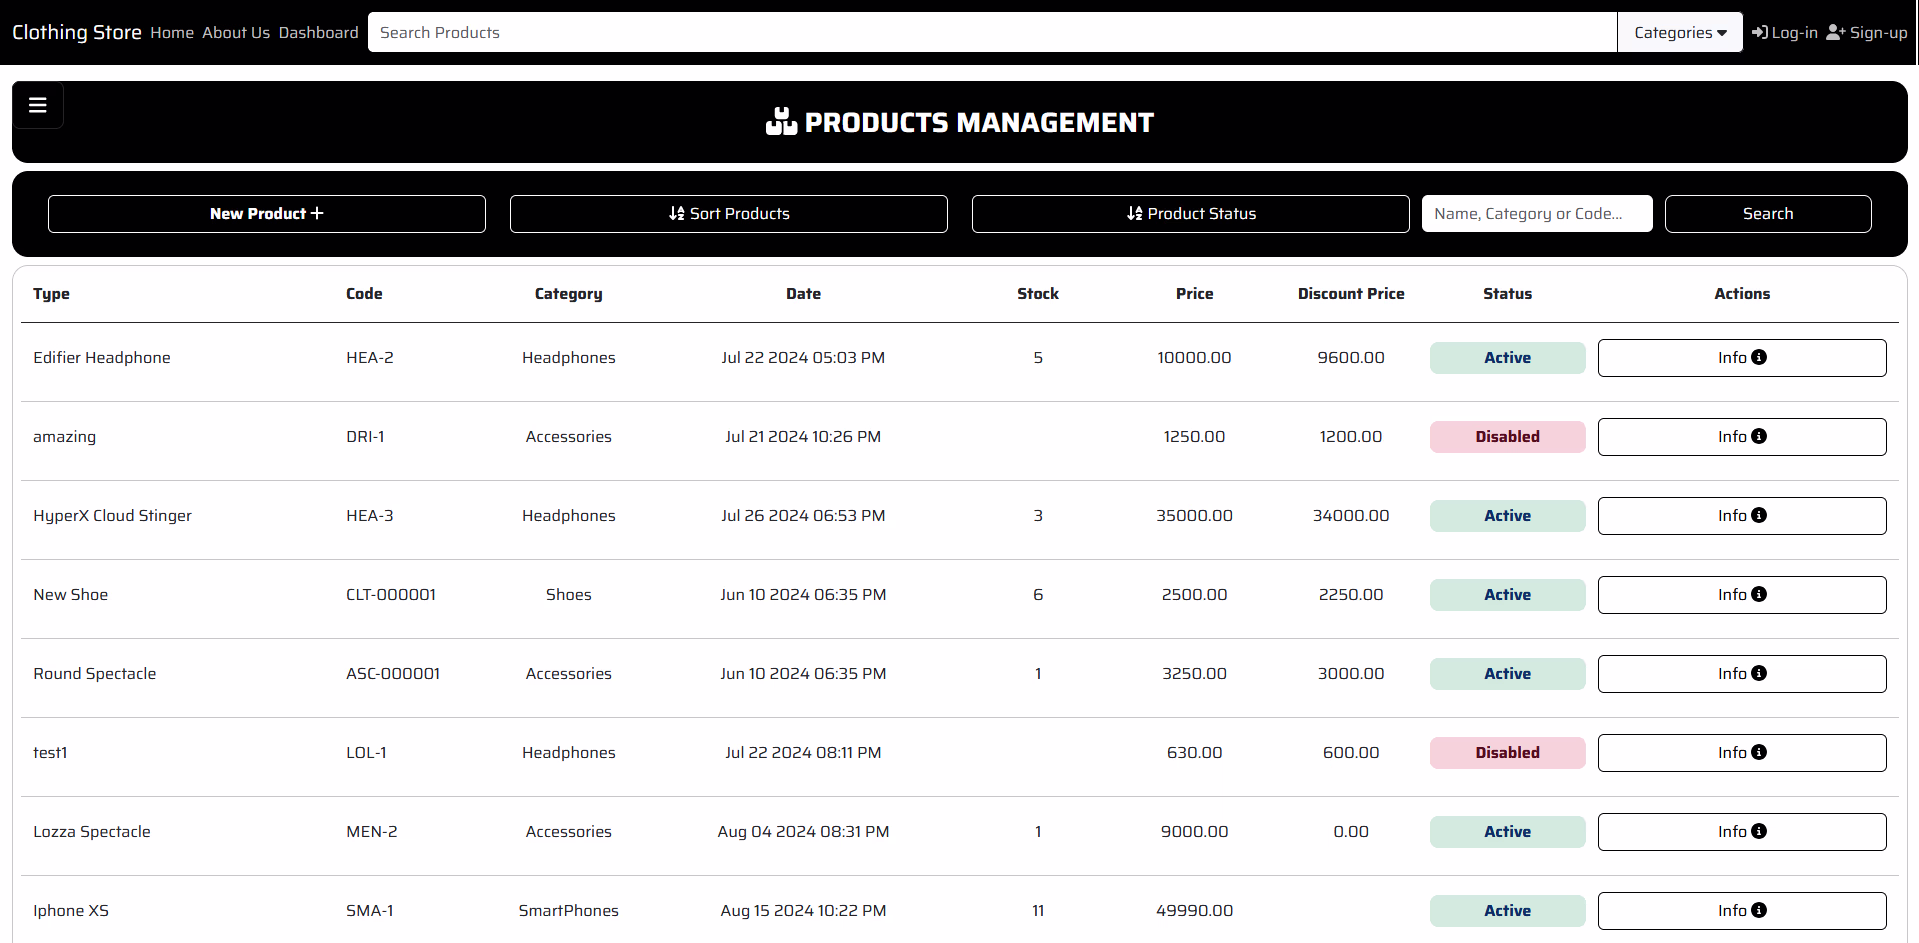Toggle Active status badge for New Shoe
1919x943 pixels.
coord(1507,595)
